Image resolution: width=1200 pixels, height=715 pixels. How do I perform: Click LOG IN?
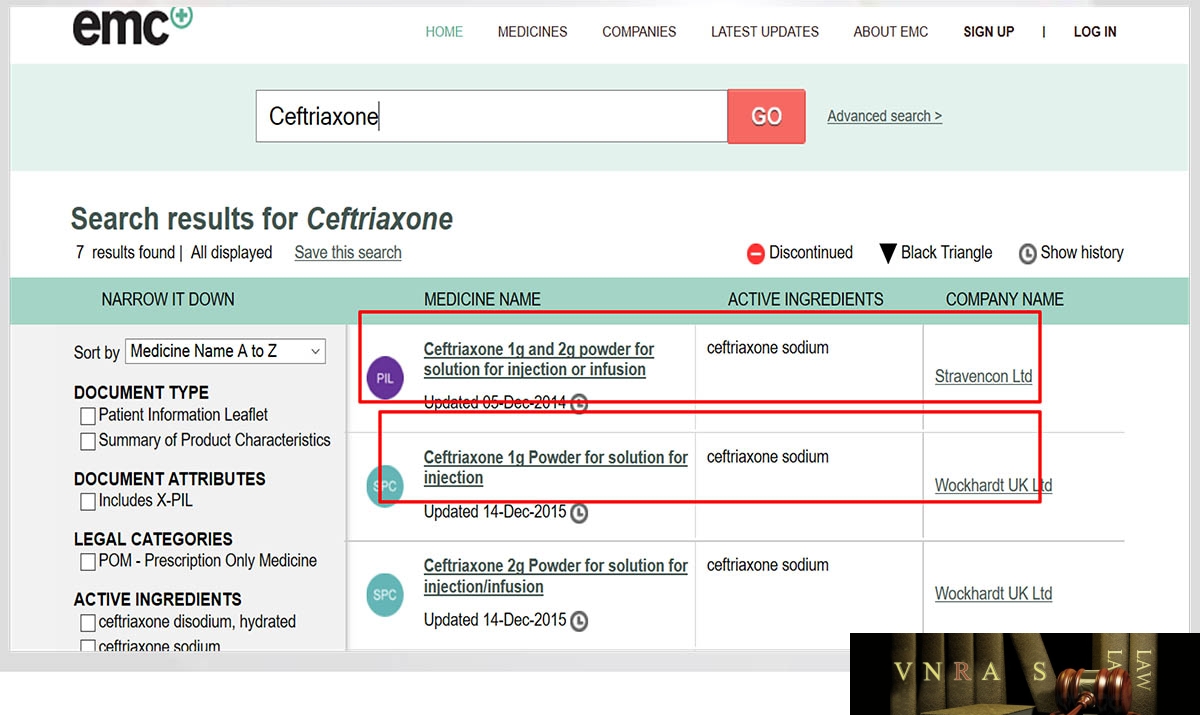pyautogui.click(x=1095, y=32)
